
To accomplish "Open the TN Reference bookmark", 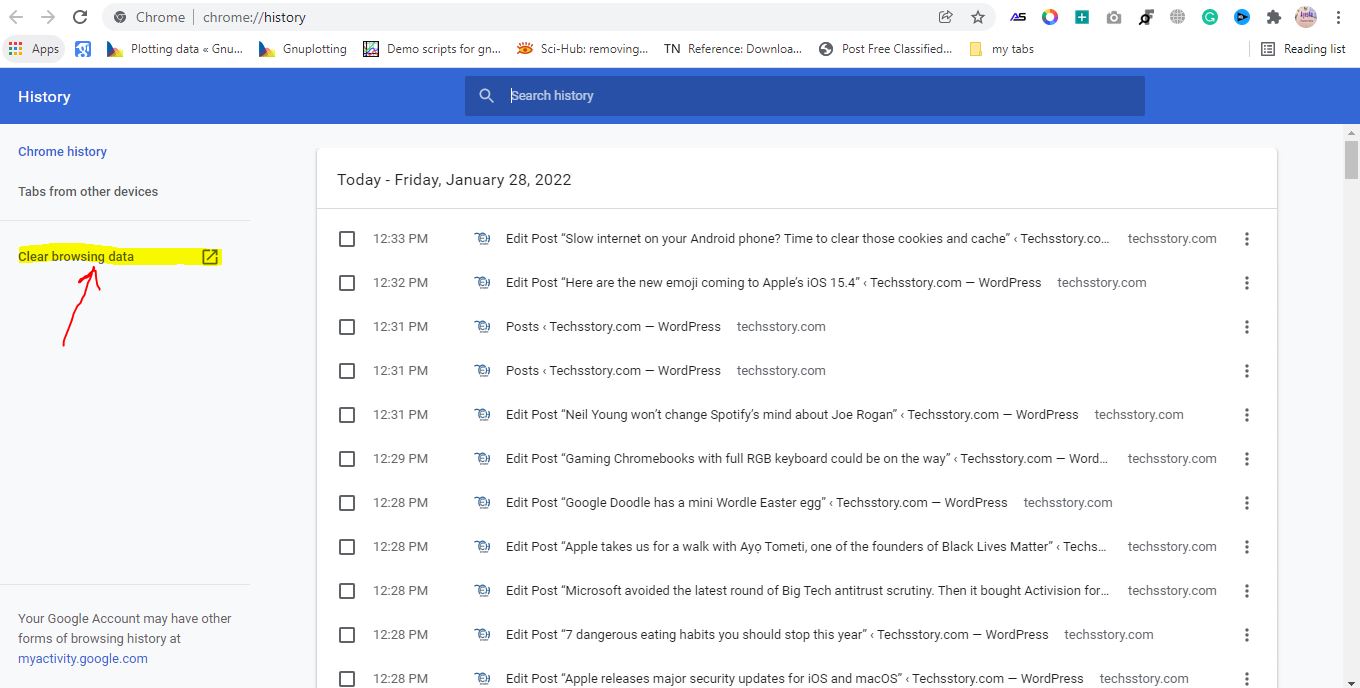I will click(x=733, y=49).
